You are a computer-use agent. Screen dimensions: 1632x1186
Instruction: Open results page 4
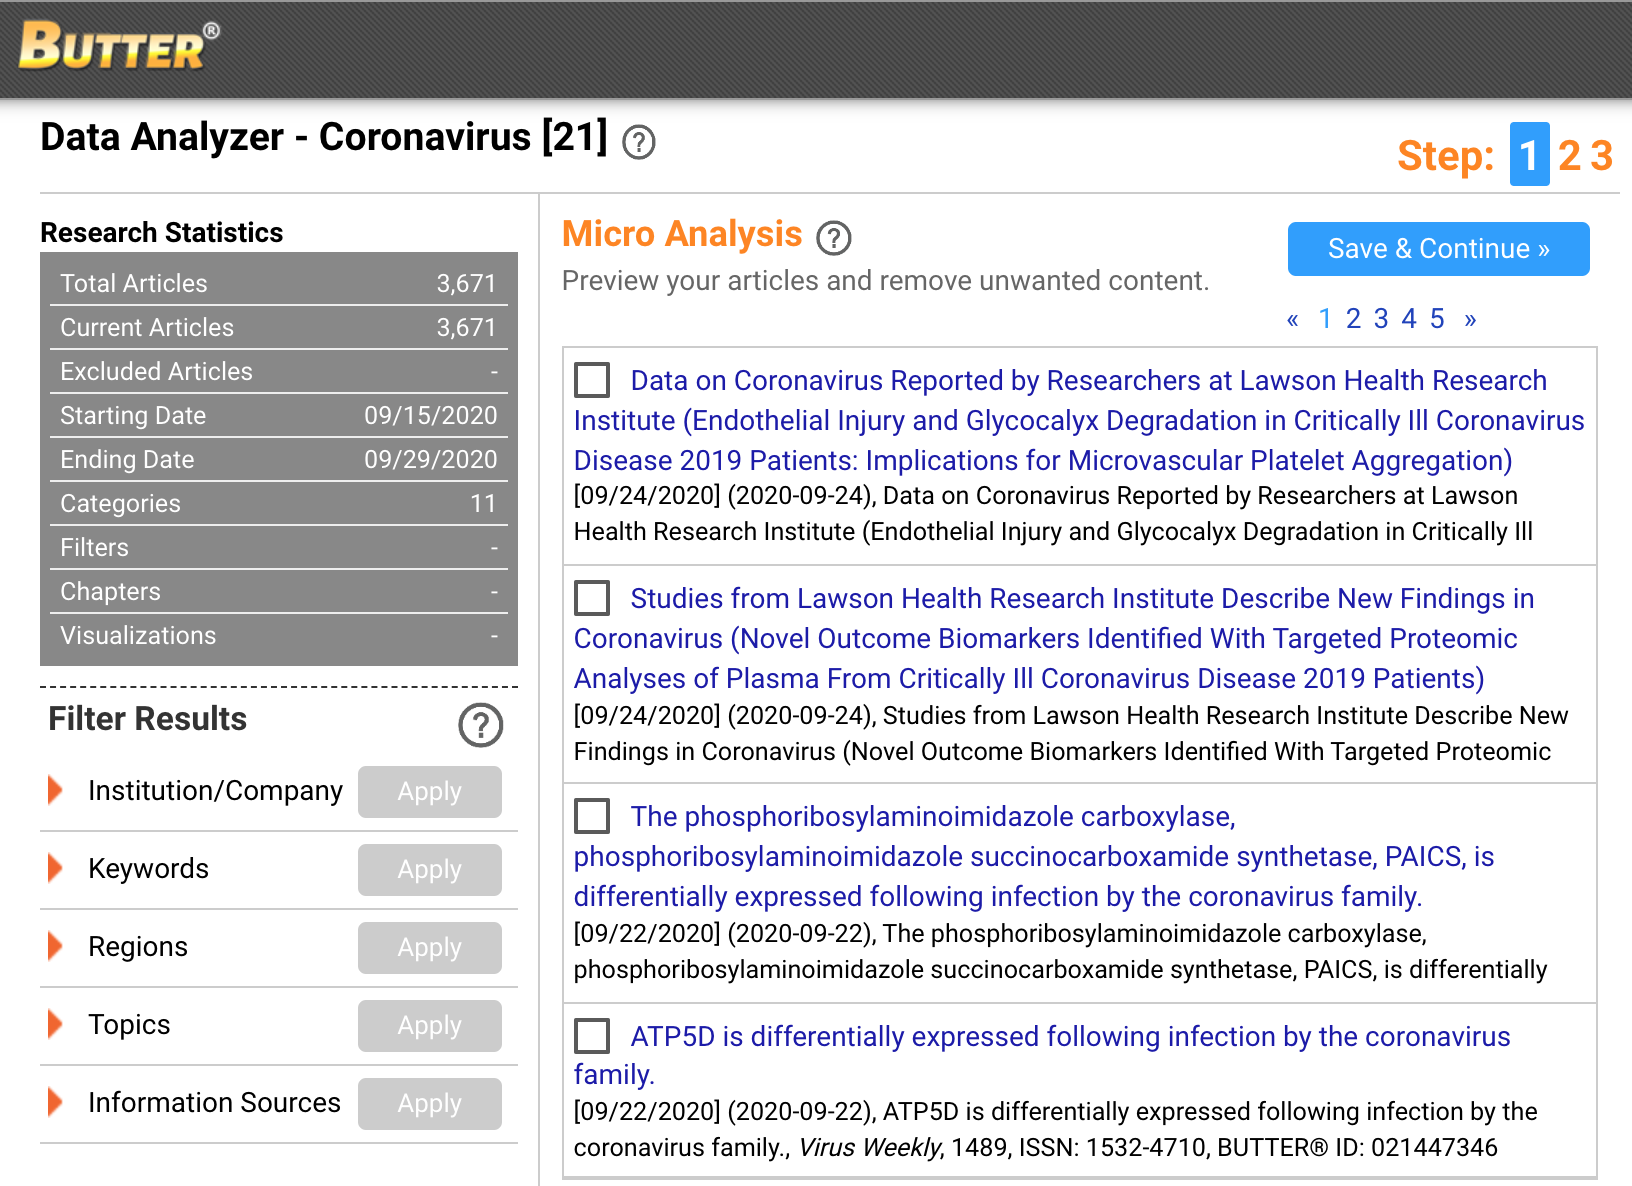pyautogui.click(x=1409, y=318)
